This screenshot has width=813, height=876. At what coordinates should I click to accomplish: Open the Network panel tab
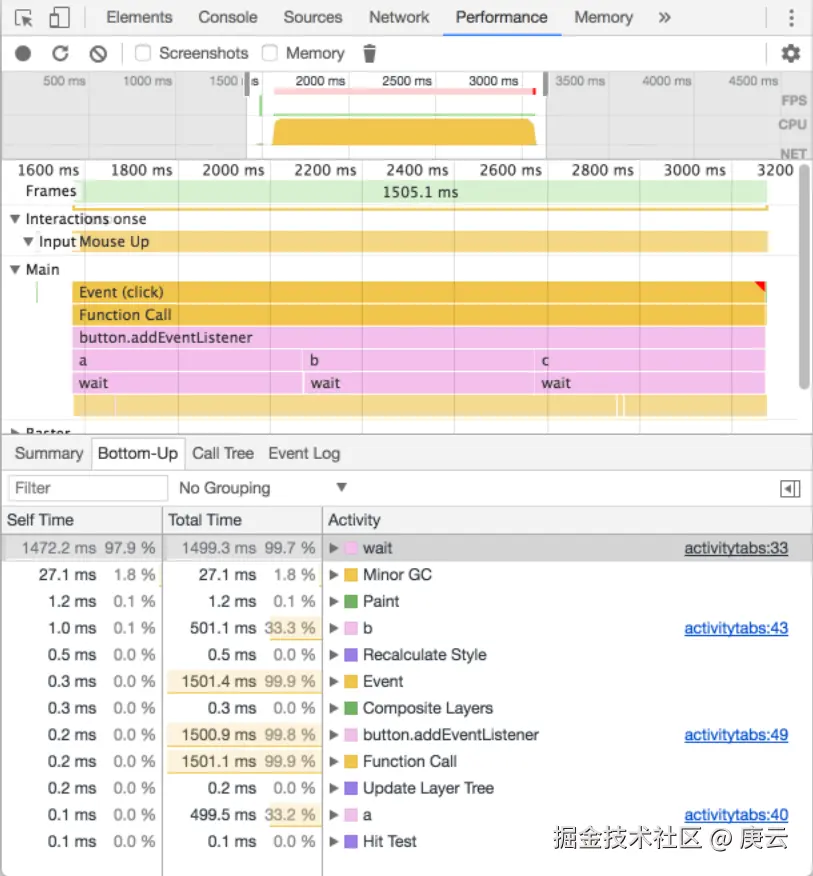click(399, 18)
